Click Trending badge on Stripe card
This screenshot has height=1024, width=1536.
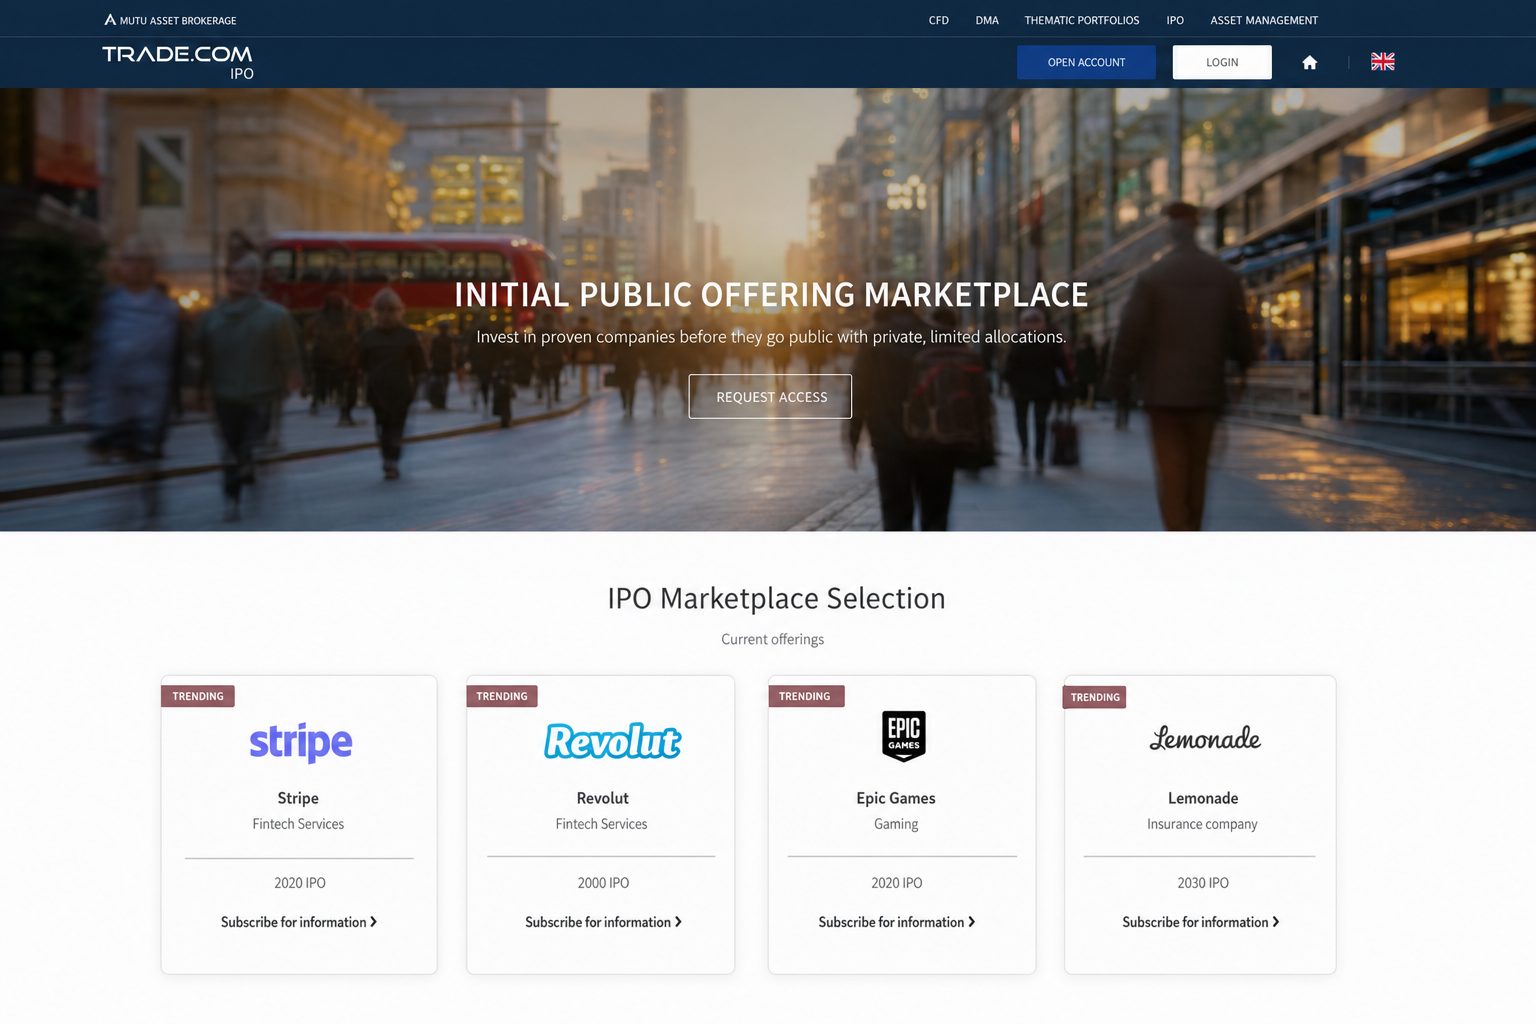click(x=198, y=696)
